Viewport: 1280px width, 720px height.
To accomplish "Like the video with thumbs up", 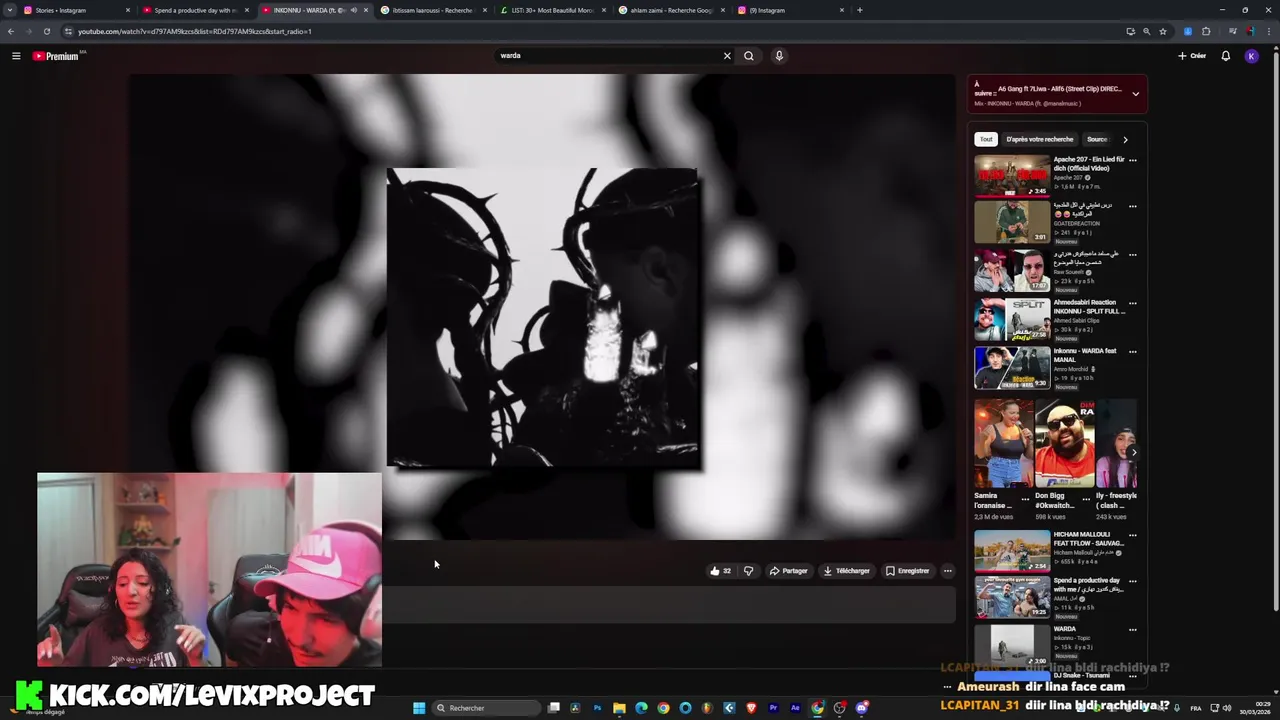I will coord(720,571).
